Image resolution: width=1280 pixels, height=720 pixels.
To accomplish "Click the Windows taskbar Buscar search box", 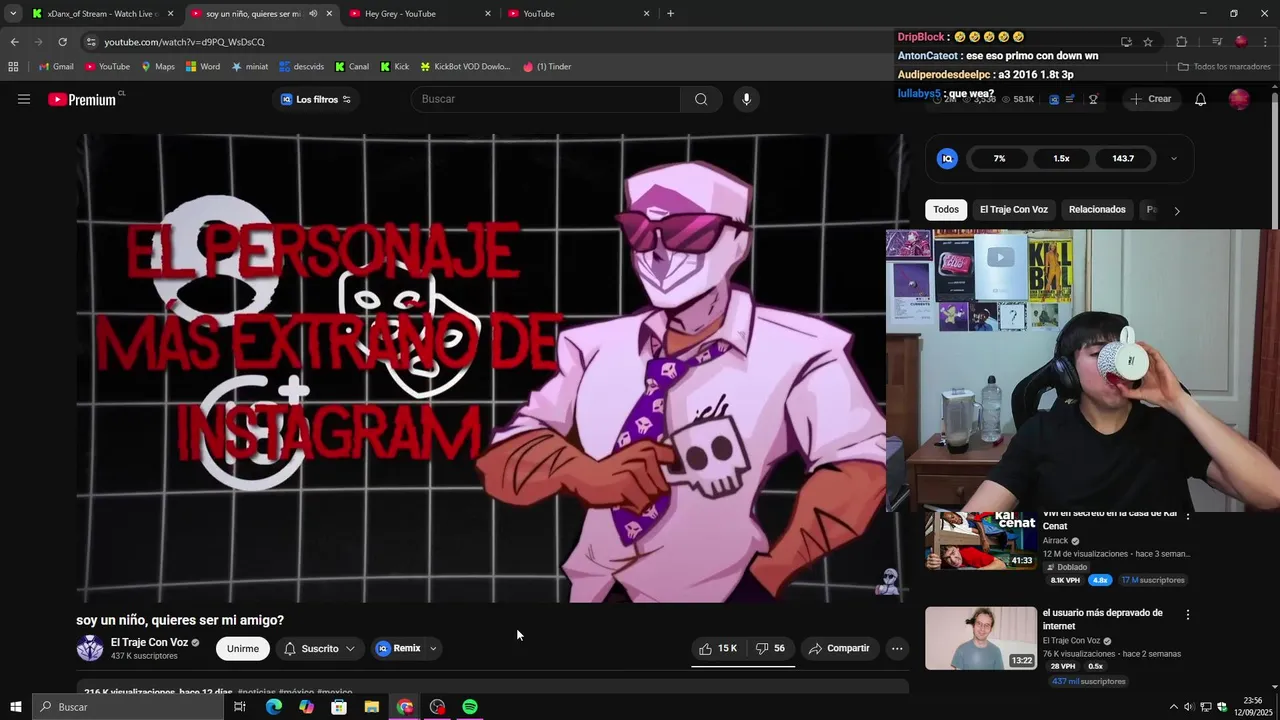I will [128, 707].
